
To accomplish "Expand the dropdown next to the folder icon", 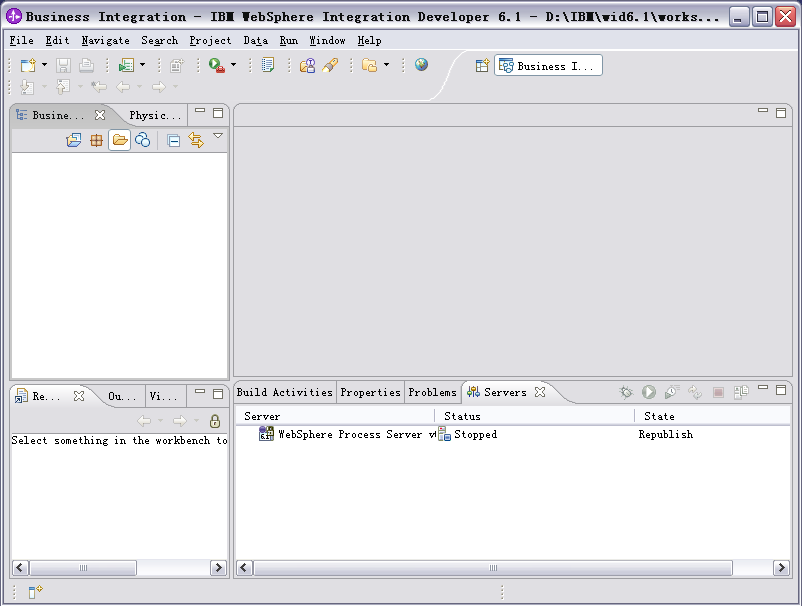I will pyautogui.click(x=386, y=65).
